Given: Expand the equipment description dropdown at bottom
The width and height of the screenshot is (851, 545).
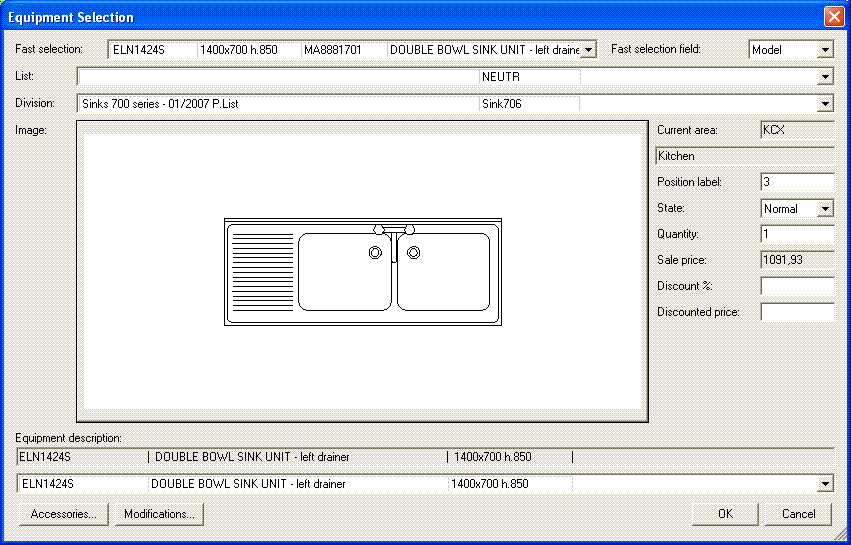Looking at the screenshot, I should pyautogui.click(x=825, y=484).
